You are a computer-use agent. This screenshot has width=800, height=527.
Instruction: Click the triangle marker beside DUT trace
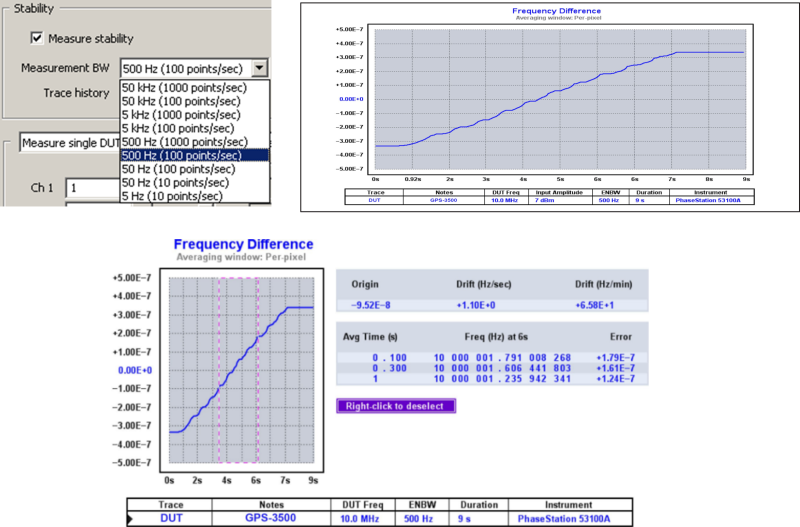point(131,519)
